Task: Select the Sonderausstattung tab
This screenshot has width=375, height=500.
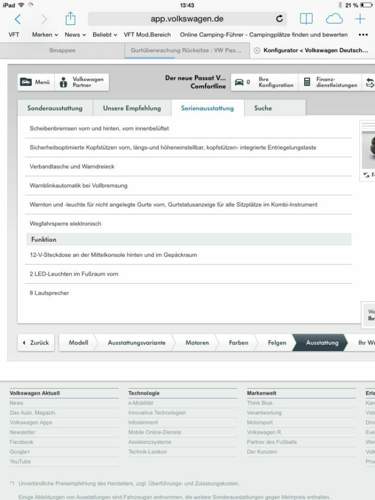Action: (x=55, y=108)
